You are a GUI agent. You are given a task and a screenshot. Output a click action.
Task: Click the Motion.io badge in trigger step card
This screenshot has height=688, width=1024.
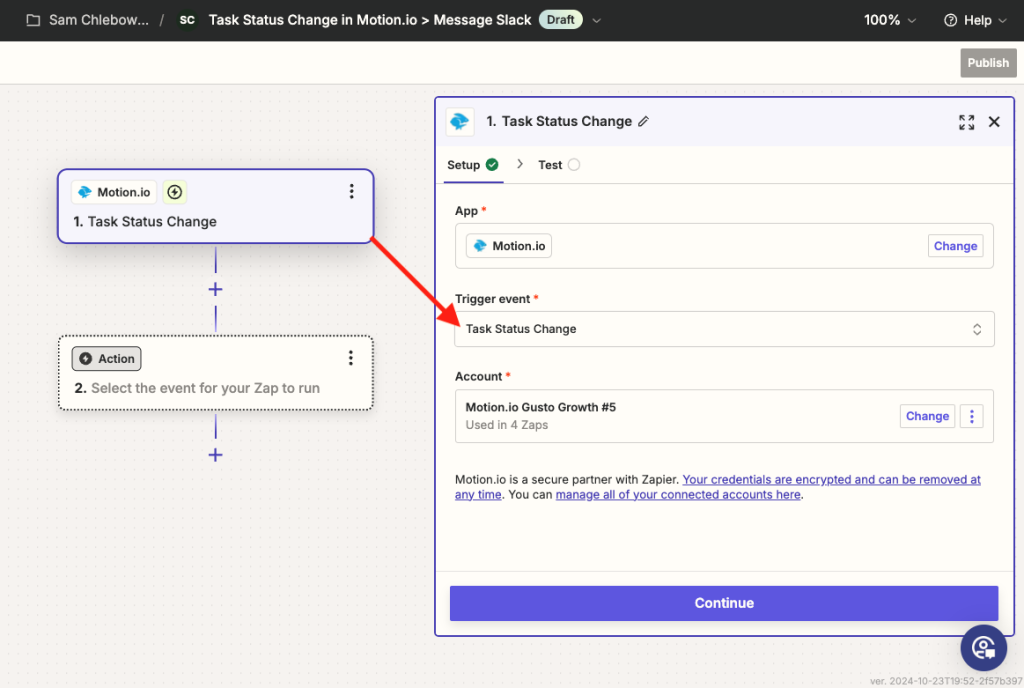(x=114, y=192)
